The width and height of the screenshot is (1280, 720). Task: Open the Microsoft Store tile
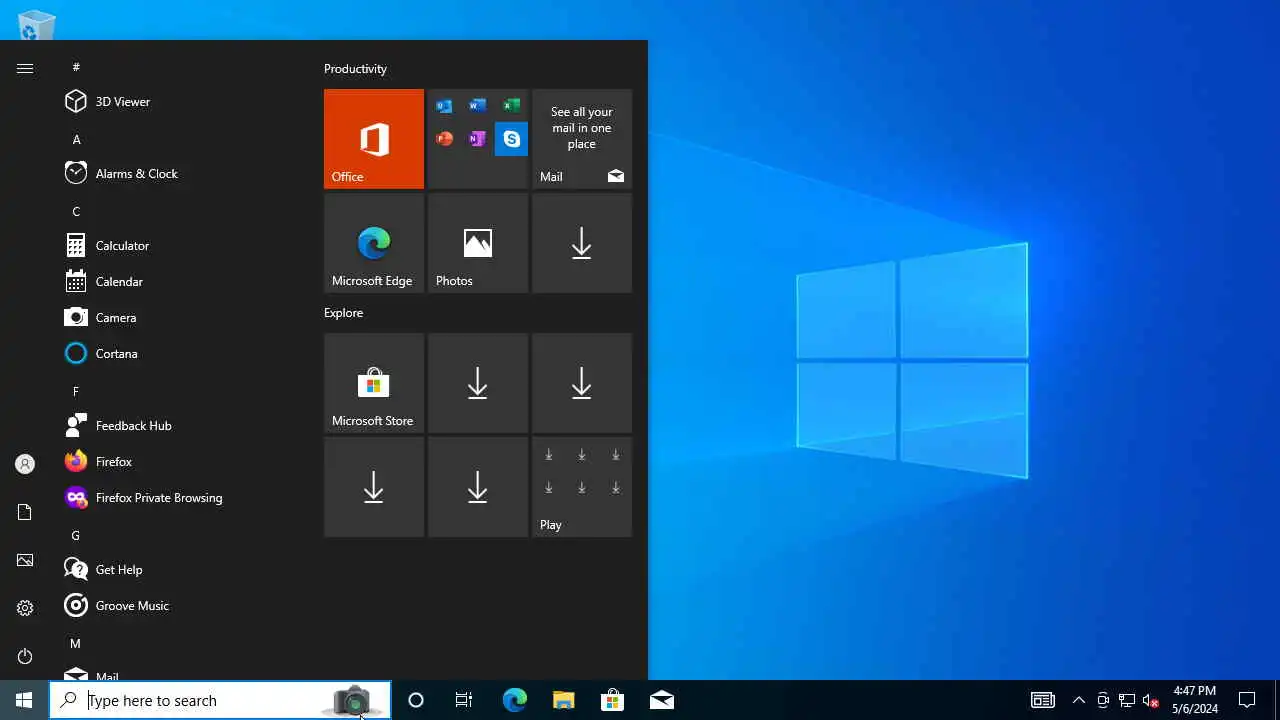pyautogui.click(x=374, y=383)
